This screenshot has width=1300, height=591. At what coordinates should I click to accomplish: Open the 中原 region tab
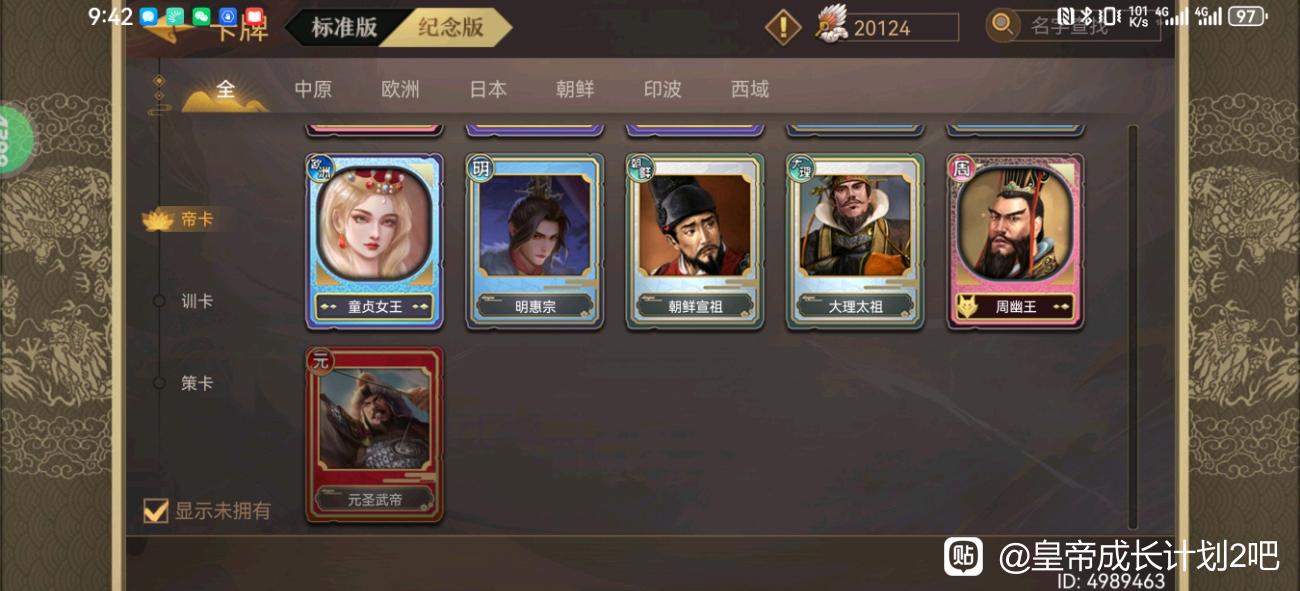313,89
